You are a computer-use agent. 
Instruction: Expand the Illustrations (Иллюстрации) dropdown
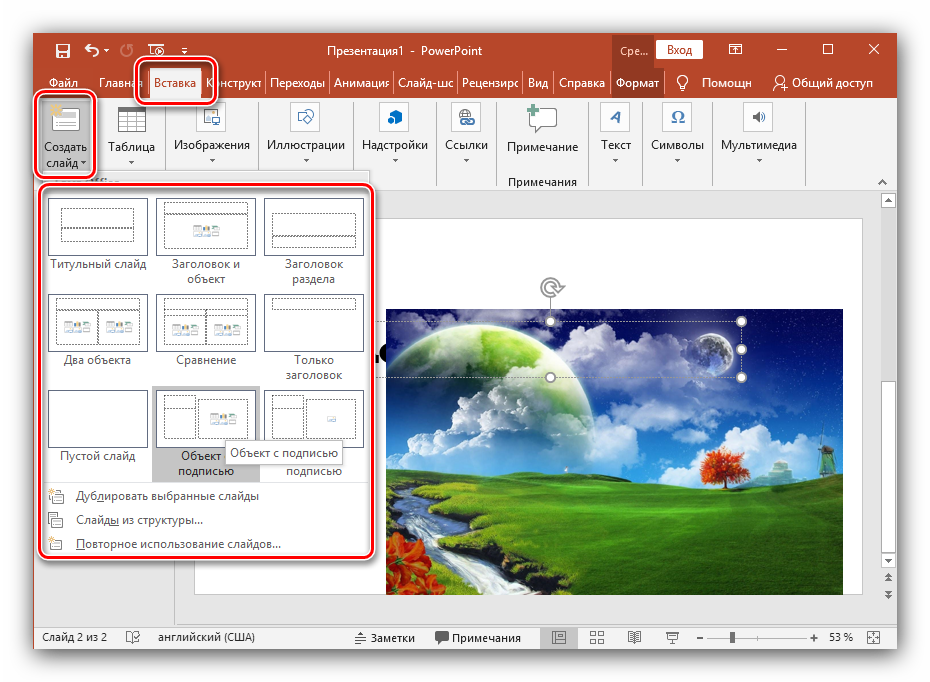click(305, 146)
